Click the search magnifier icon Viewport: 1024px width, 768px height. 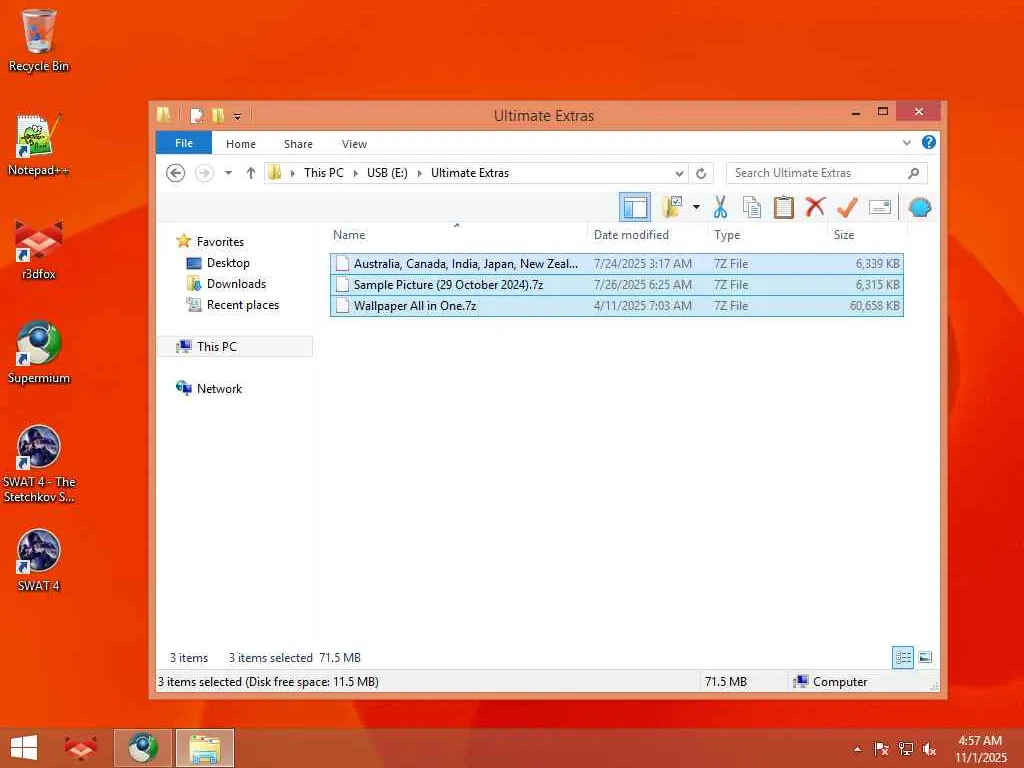[x=914, y=173]
